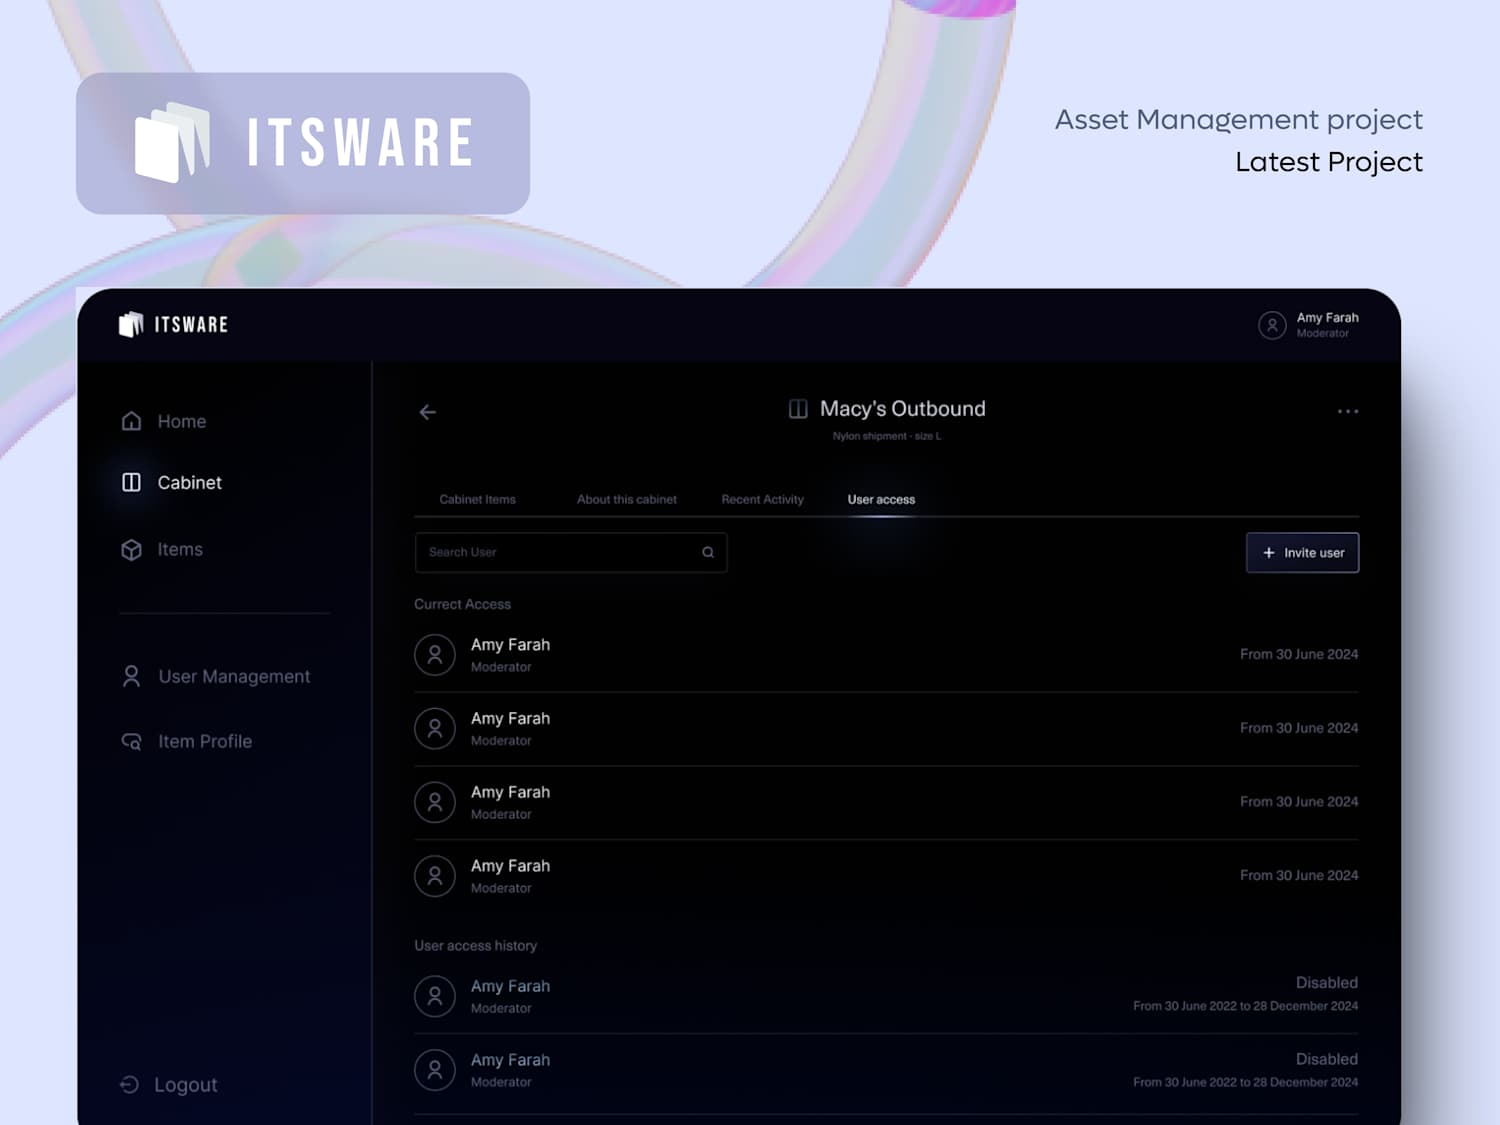Switch to About this cabinet tab

click(x=627, y=499)
